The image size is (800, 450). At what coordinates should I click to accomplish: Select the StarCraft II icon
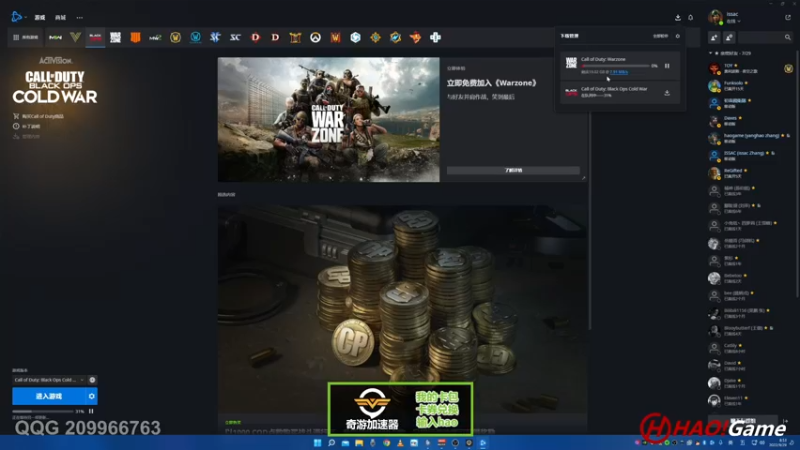click(215, 37)
